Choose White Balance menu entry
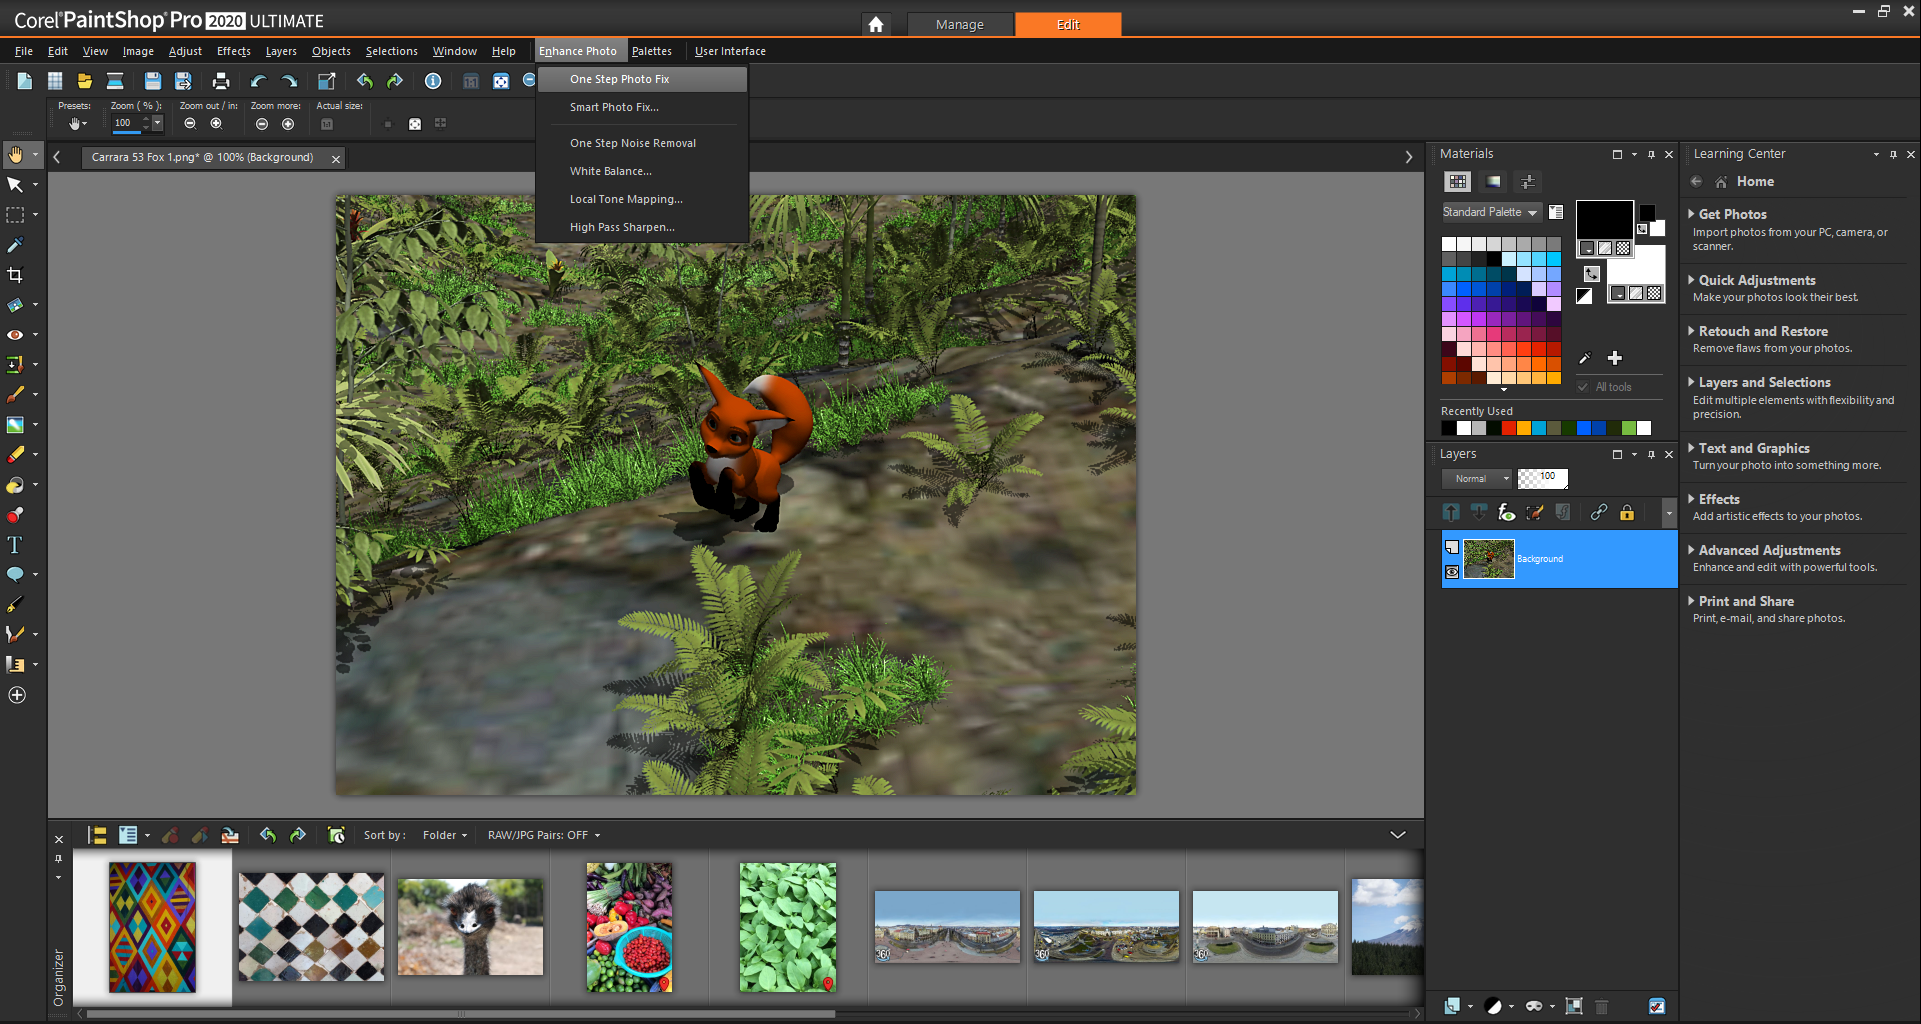 click(642, 171)
